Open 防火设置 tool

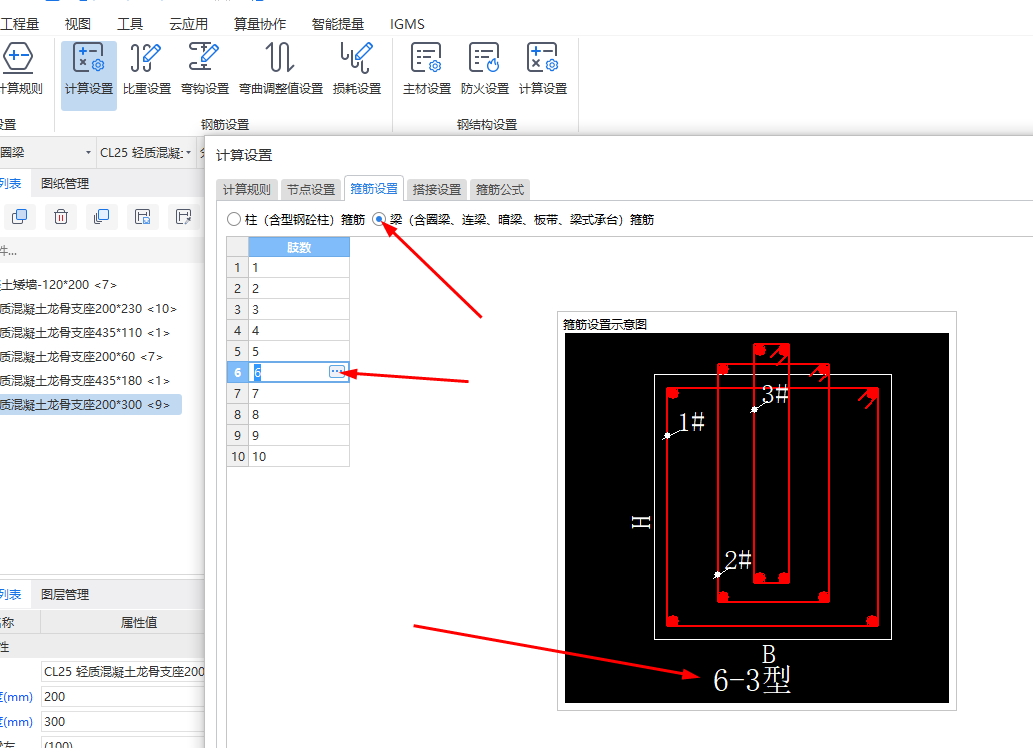(485, 69)
